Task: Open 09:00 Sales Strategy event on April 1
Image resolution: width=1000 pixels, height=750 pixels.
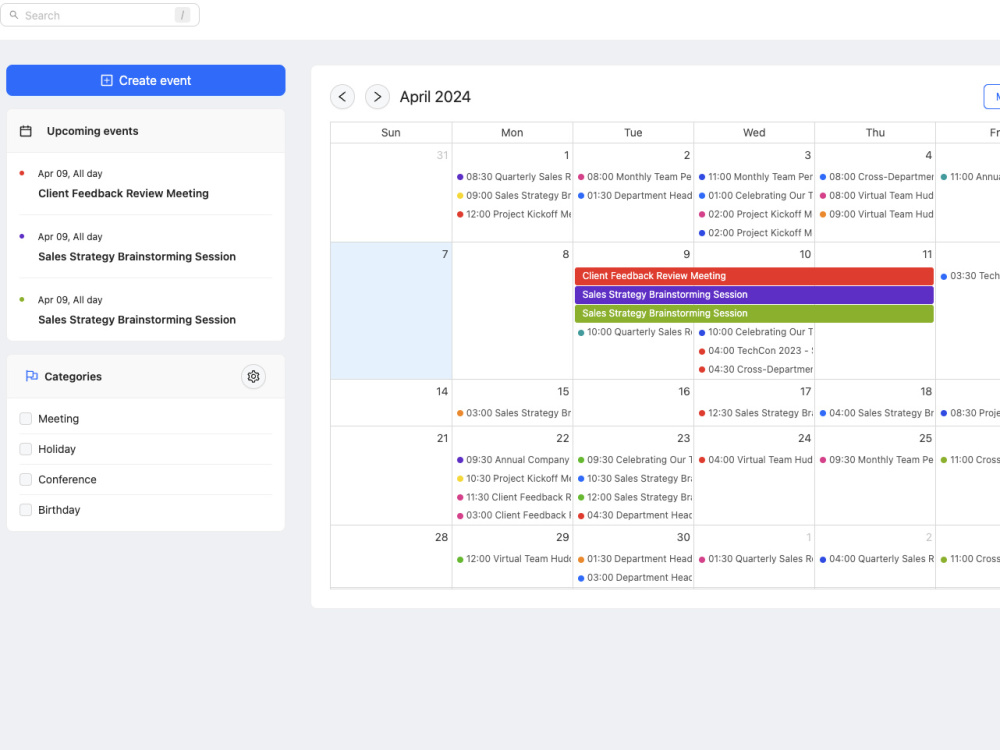Action: pyautogui.click(x=513, y=195)
